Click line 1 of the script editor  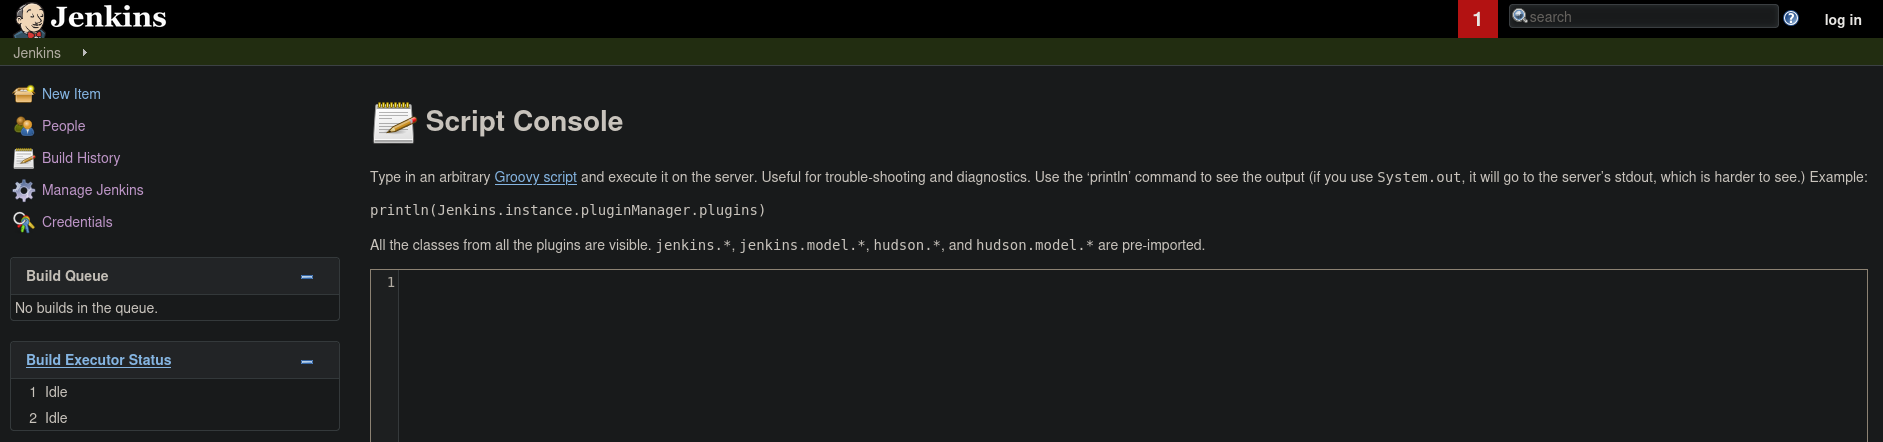pyautogui.click(x=1132, y=282)
